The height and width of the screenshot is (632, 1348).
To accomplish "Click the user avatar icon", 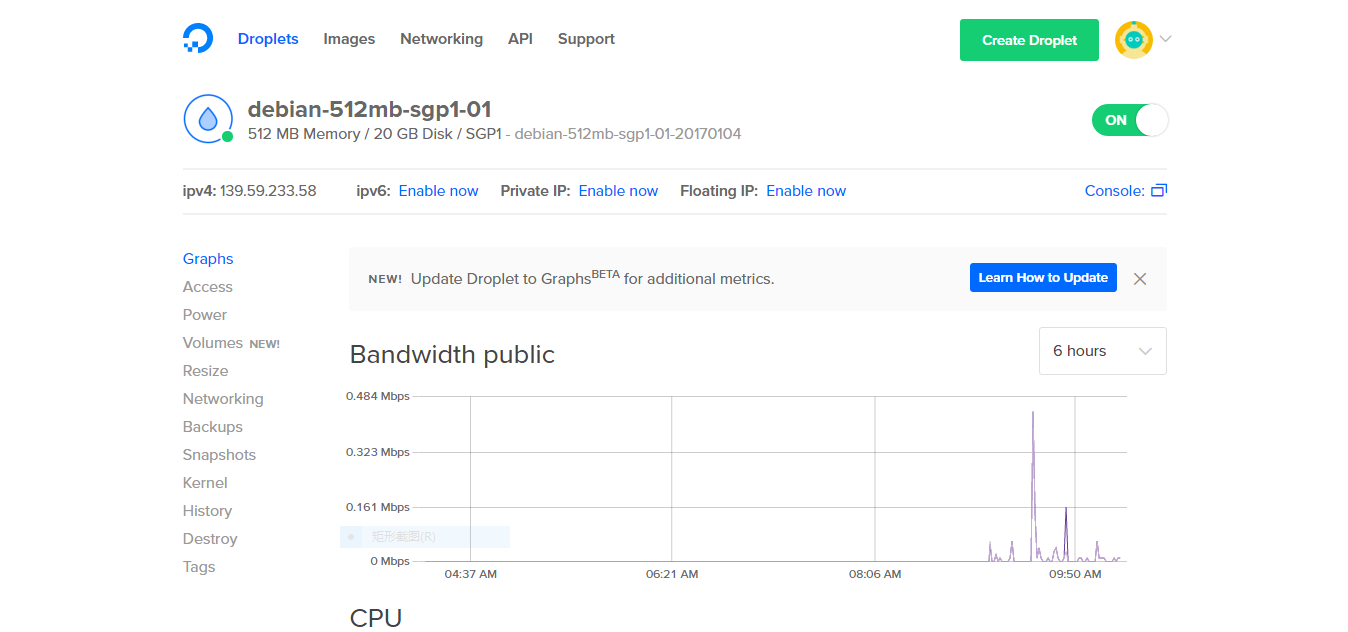I will point(1133,40).
